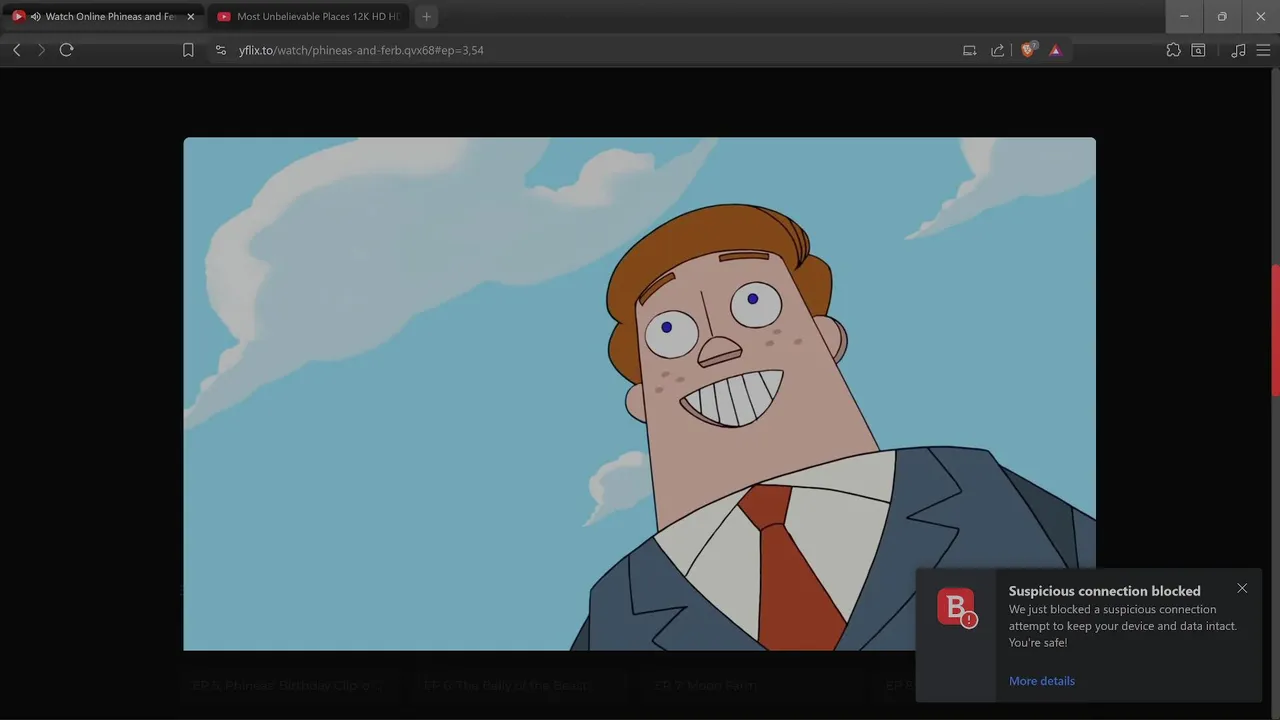Viewport: 1280px width, 720px height.
Task: Go back to the previous page
Action: [17, 50]
